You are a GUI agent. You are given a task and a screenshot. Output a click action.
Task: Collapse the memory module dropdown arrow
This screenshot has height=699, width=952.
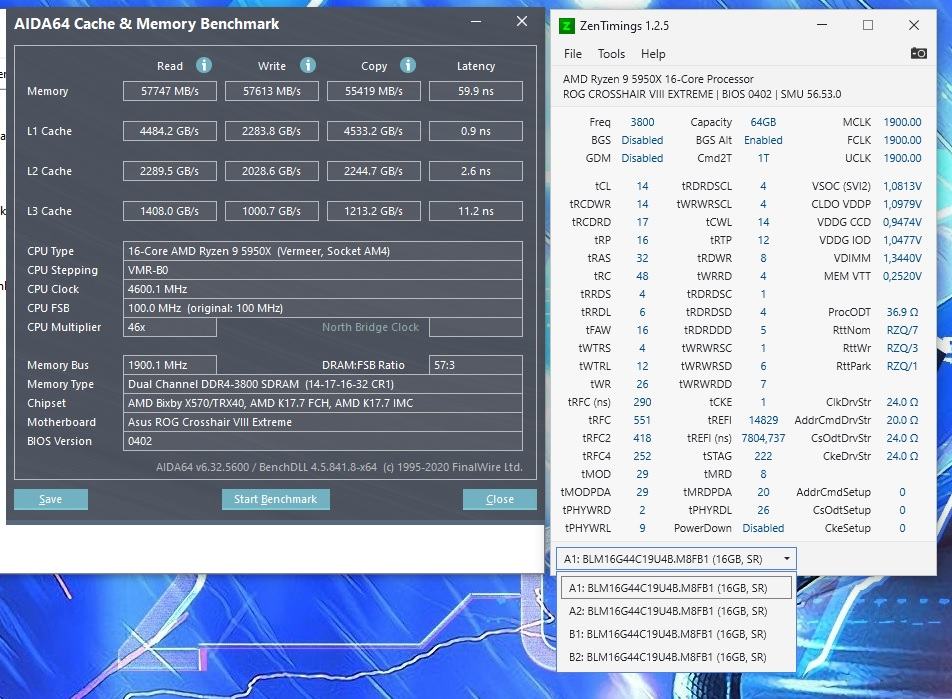[787, 559]
